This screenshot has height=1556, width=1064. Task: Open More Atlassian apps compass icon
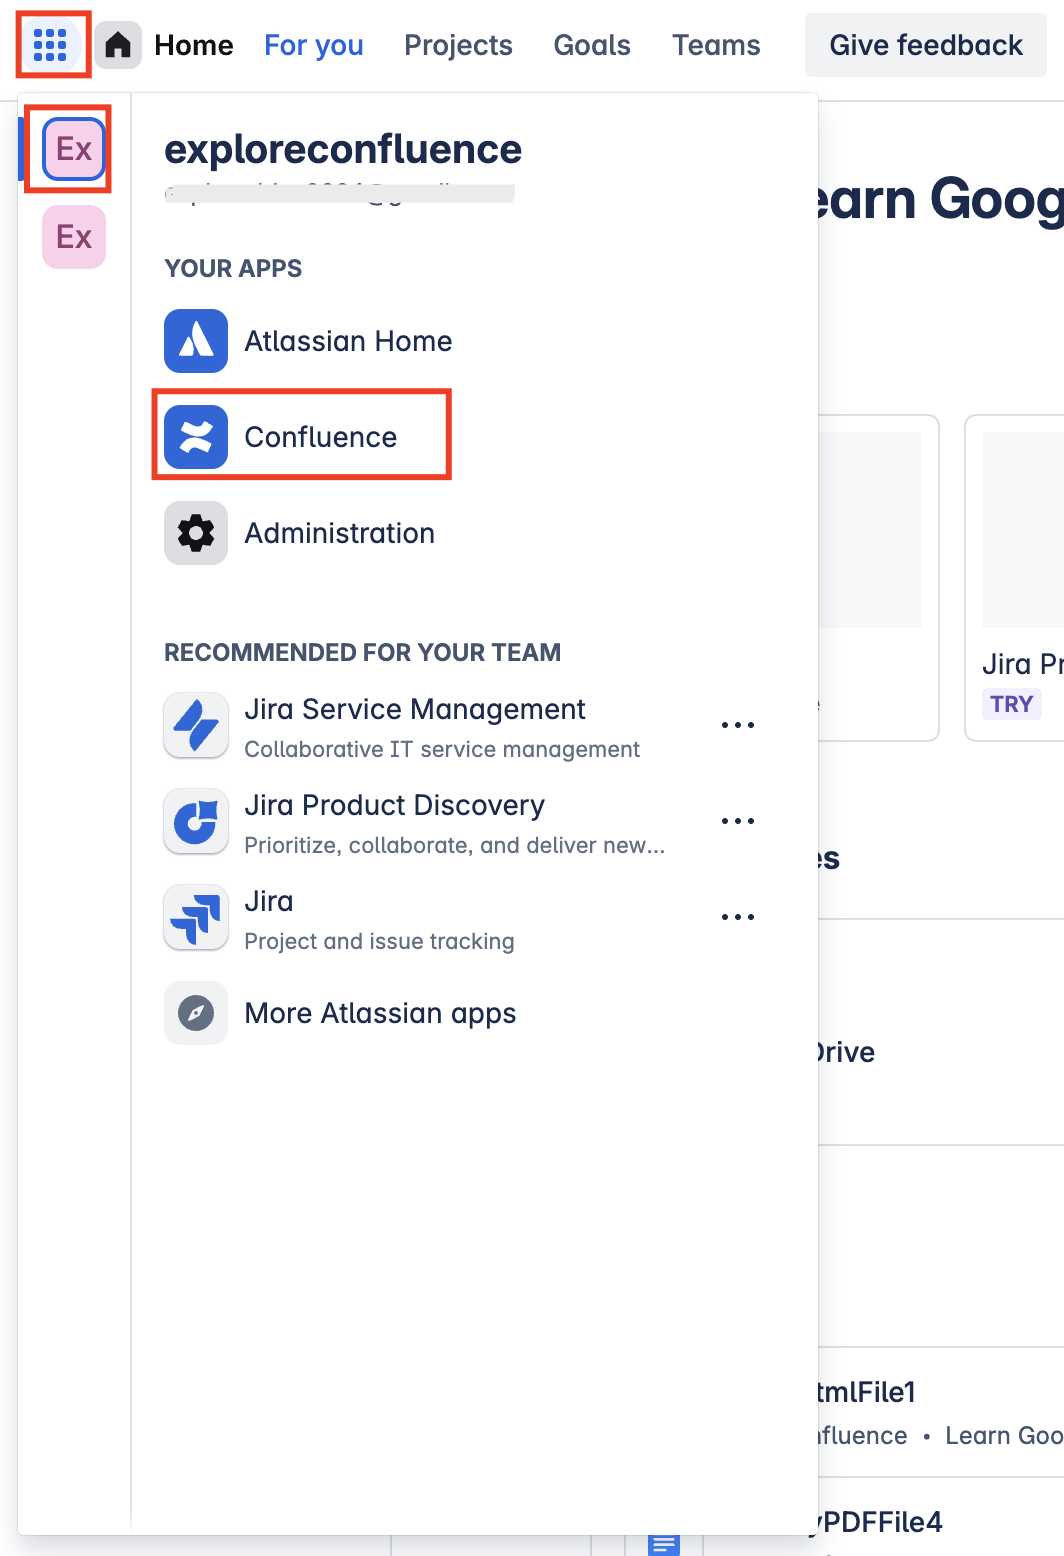(196, 1013)
